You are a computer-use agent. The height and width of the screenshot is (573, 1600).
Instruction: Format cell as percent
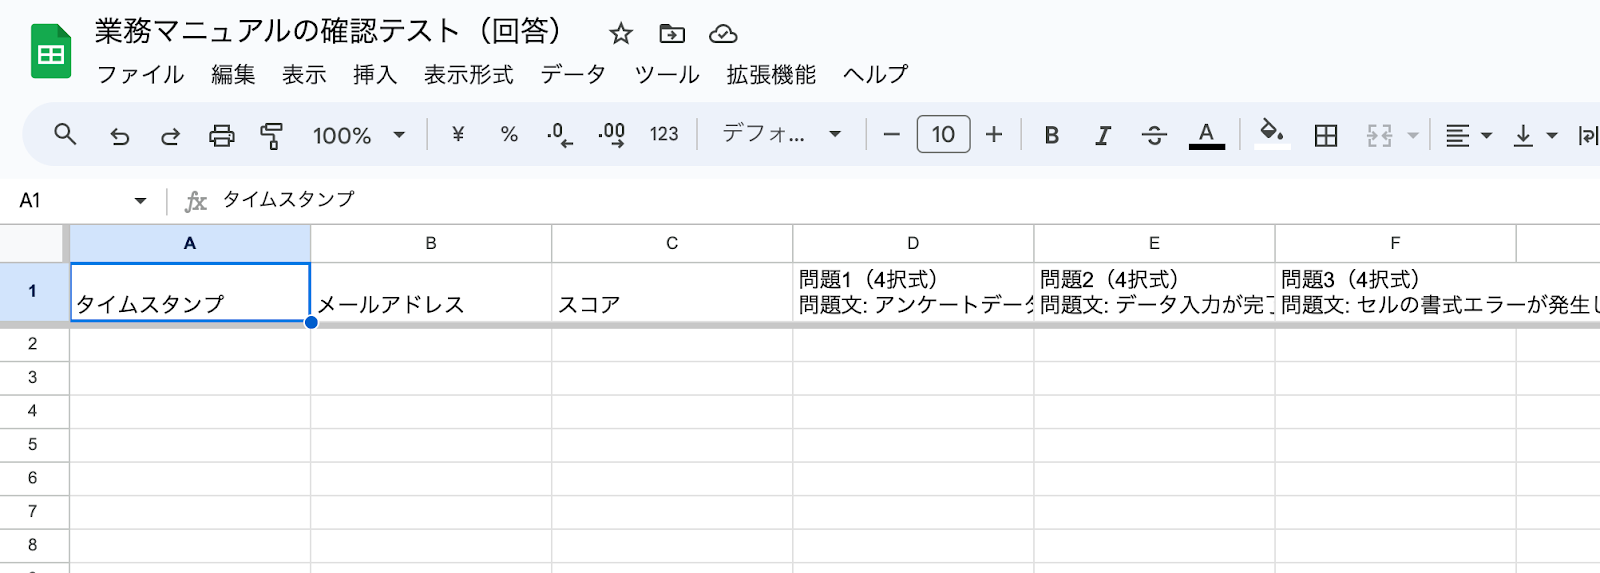(x=509, y=134)
